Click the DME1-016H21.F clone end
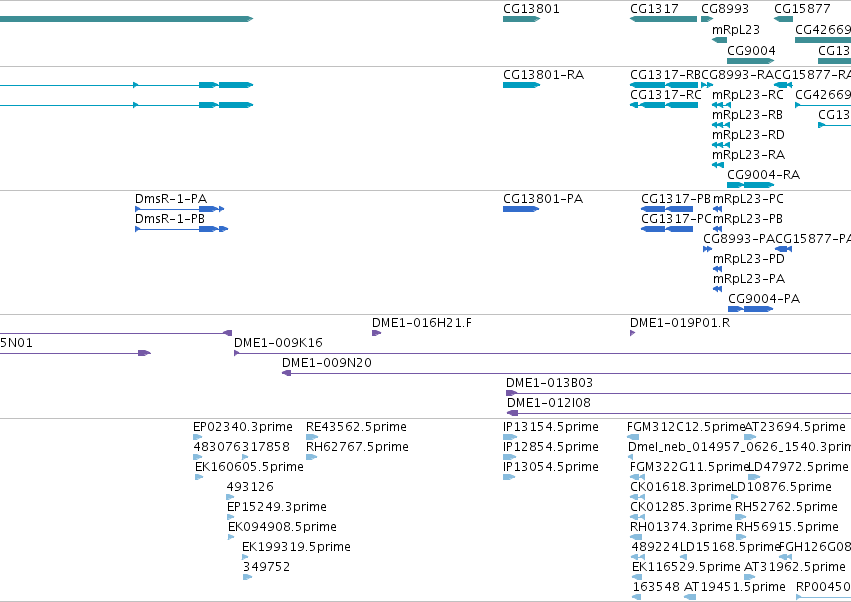 pyautogui.click(x=377, y=333)
